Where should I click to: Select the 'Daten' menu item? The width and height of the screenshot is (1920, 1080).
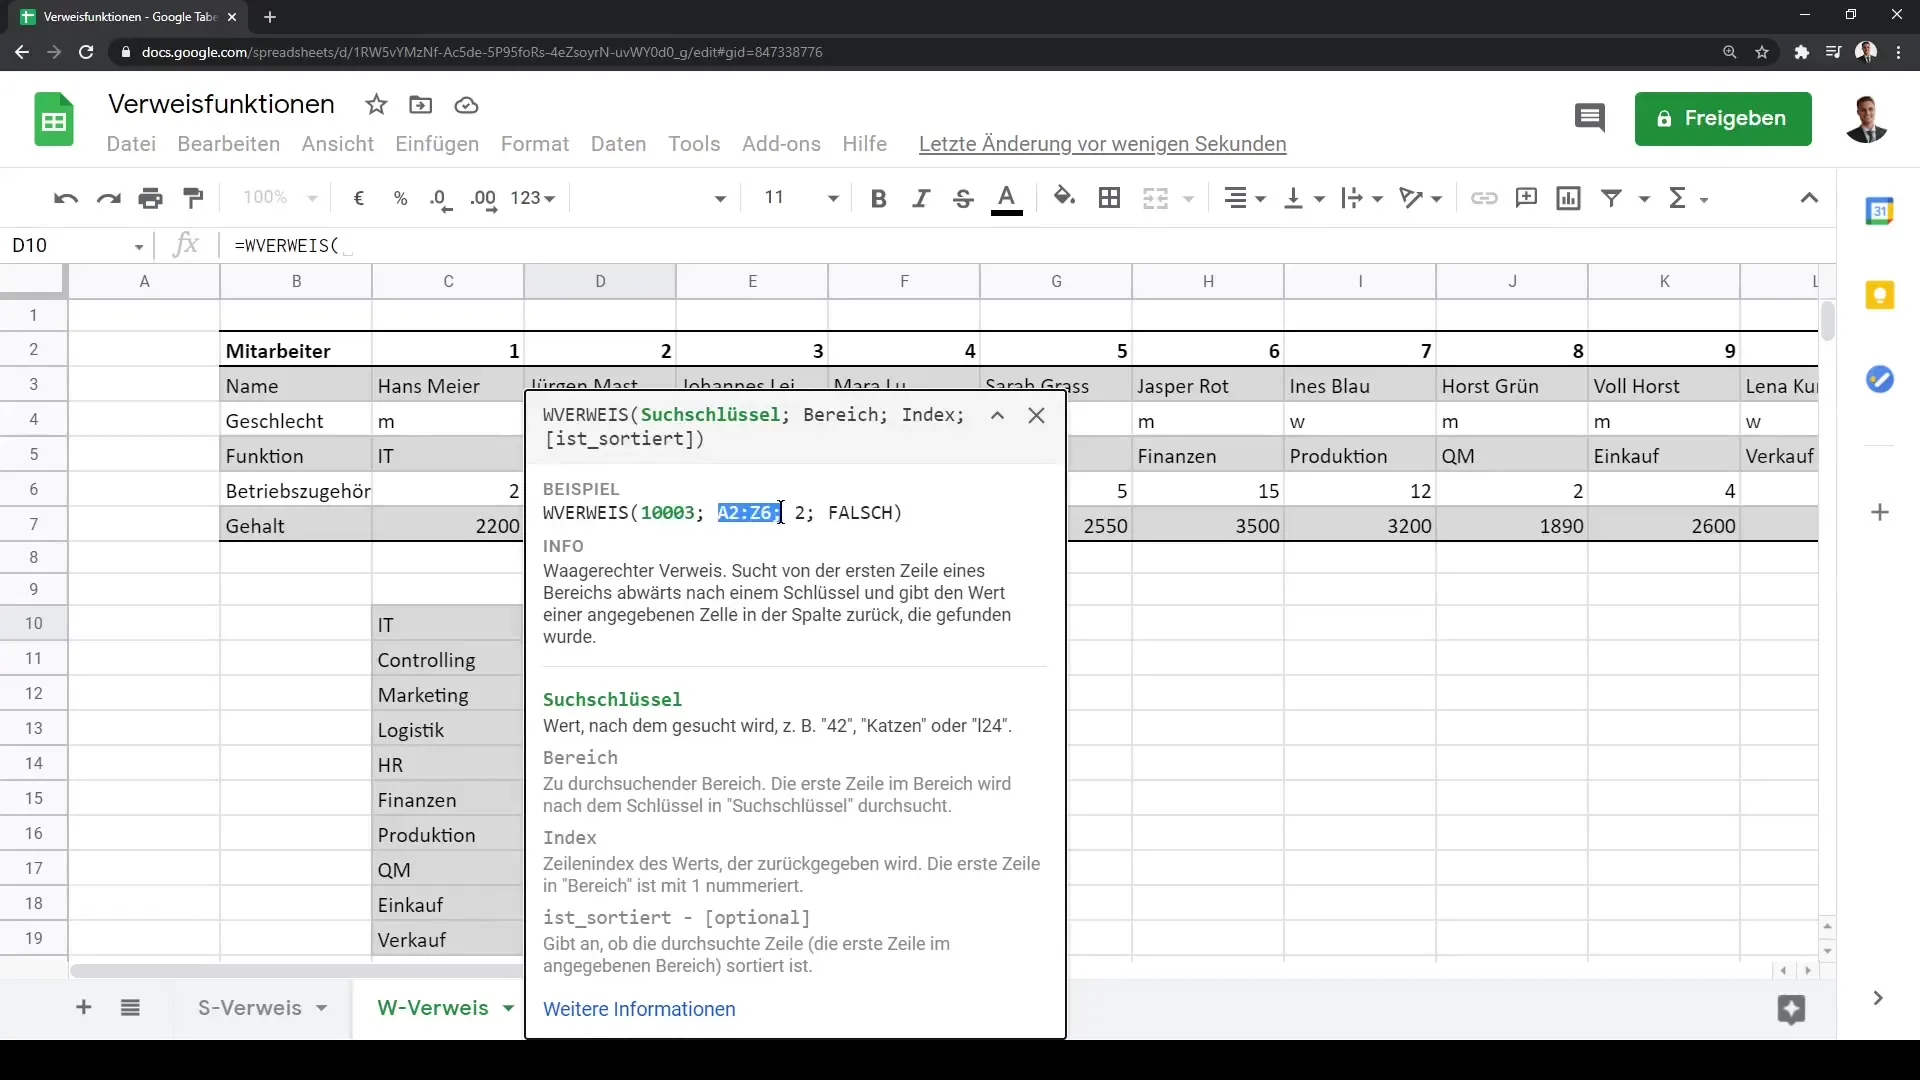pos(617,144)
